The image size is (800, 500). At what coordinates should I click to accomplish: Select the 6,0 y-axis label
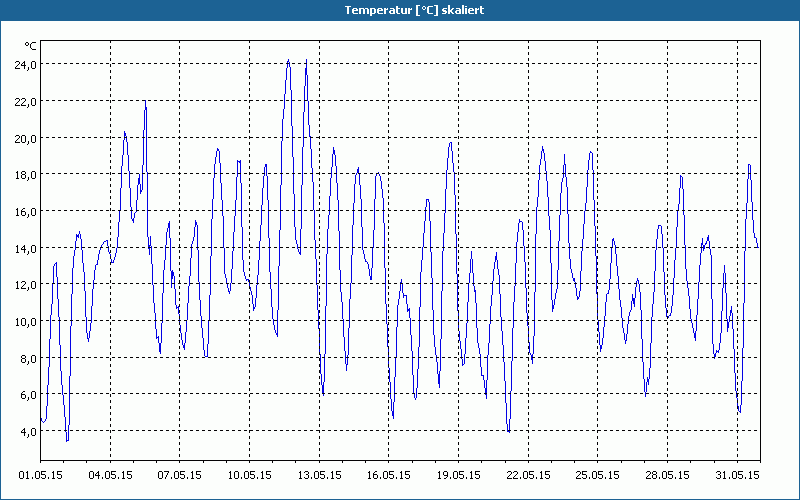pos(29,395)
